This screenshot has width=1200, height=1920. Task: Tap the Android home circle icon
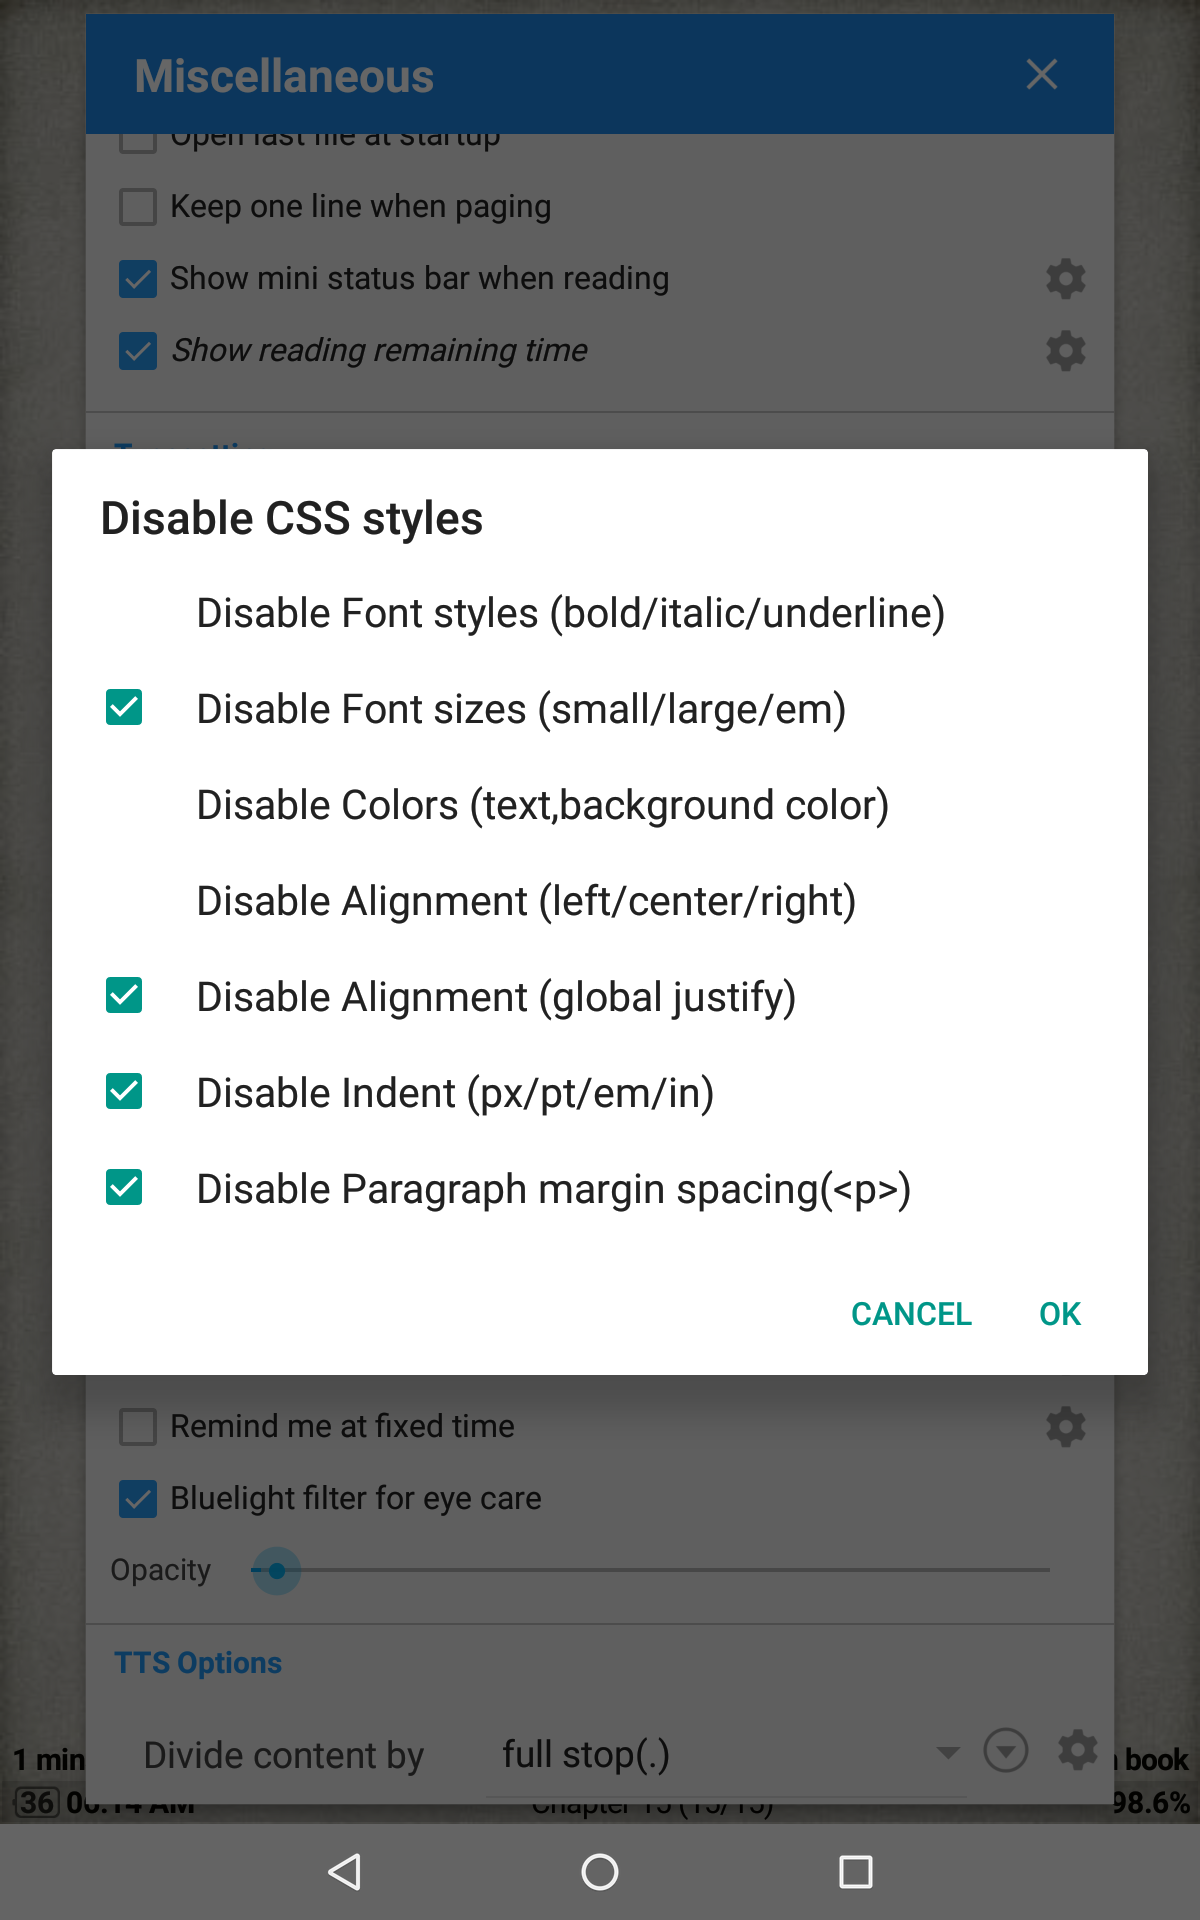600,1872
